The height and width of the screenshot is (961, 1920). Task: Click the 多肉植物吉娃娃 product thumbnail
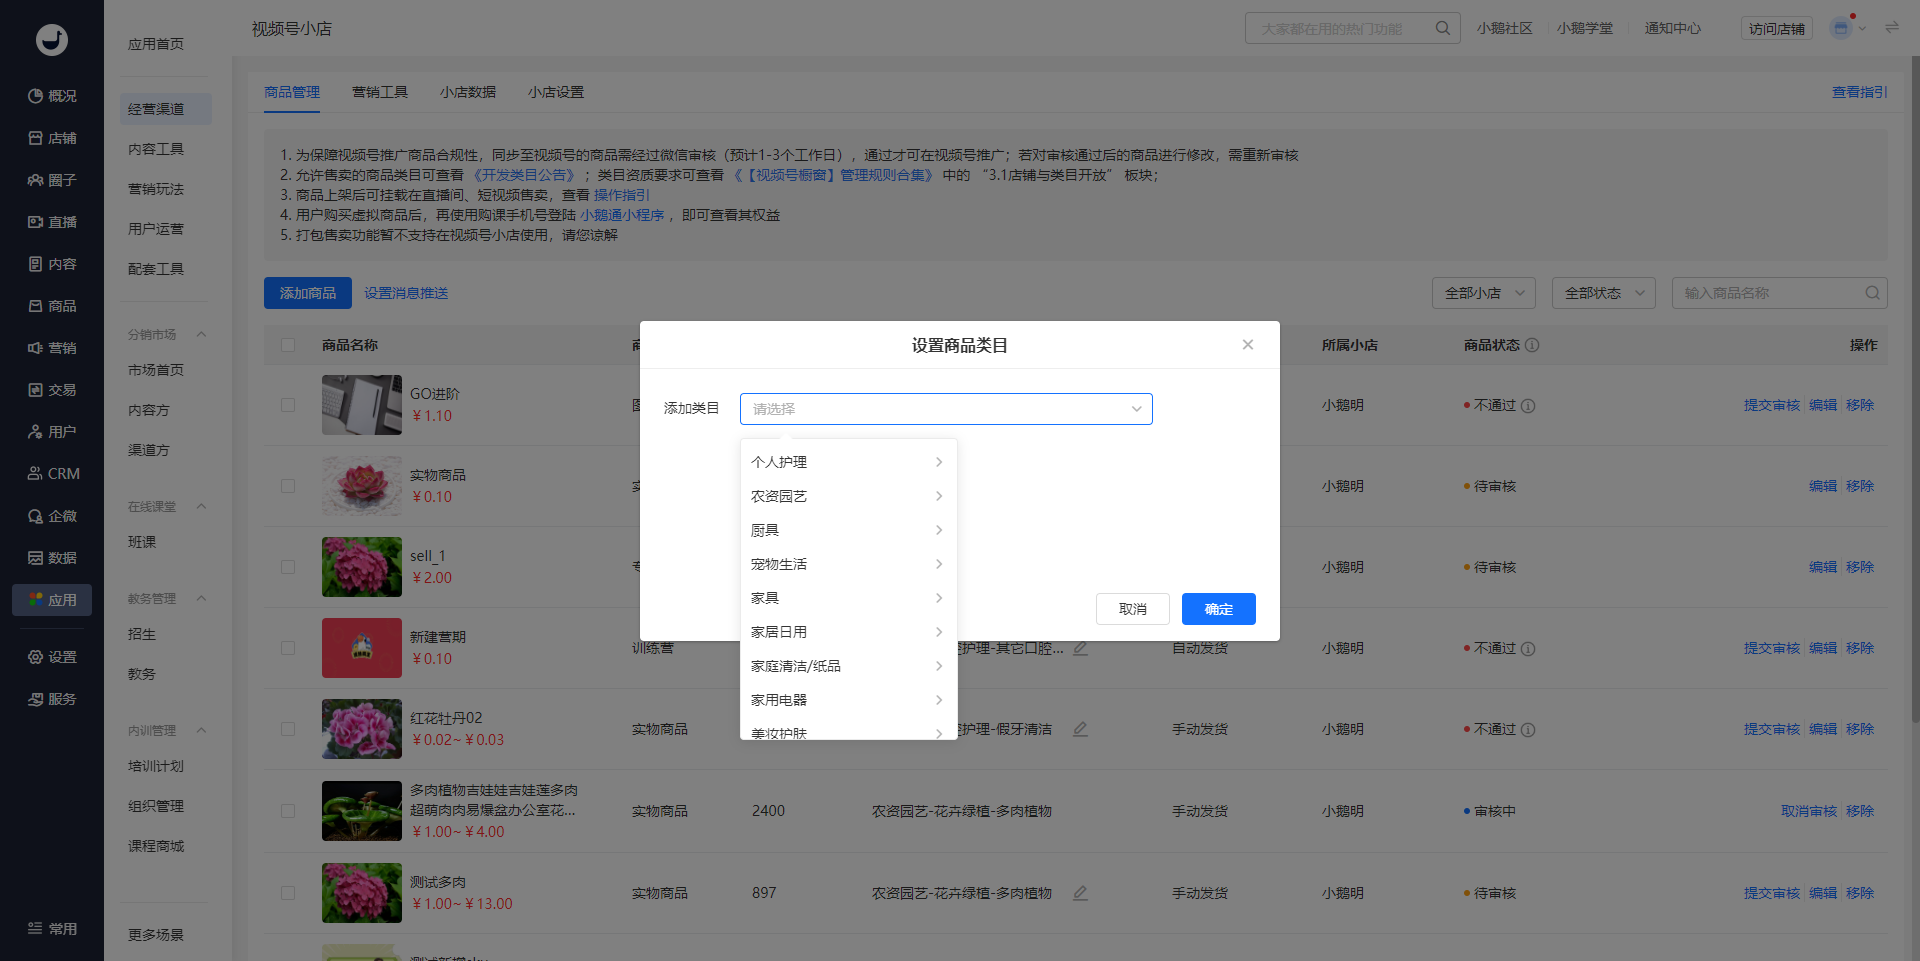[x=362, y=811]
